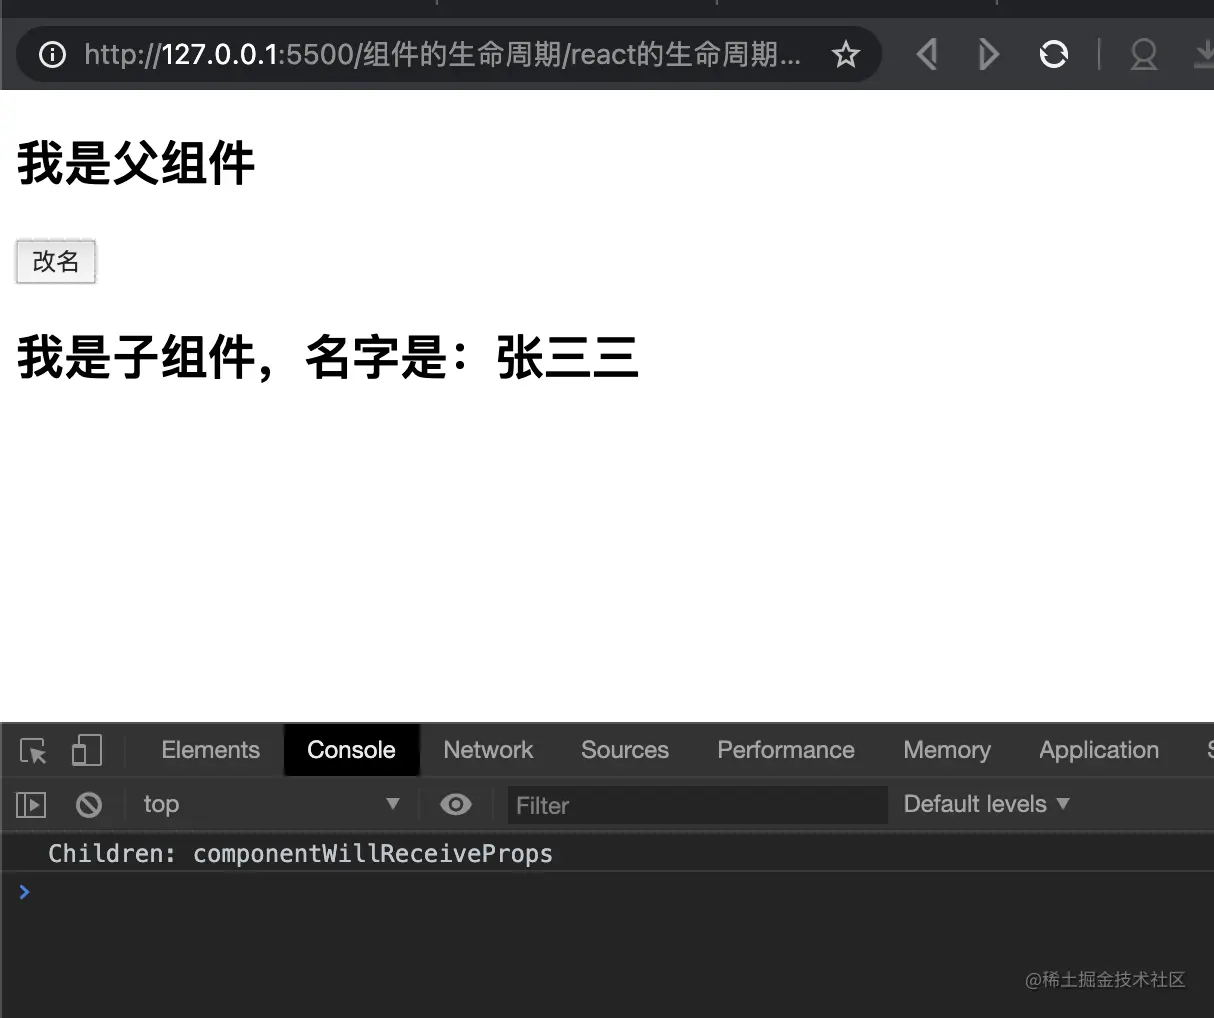The image size is (1214, 1018).
Task: Open the top JavaScript context dropdown
Action: (270, 804)
